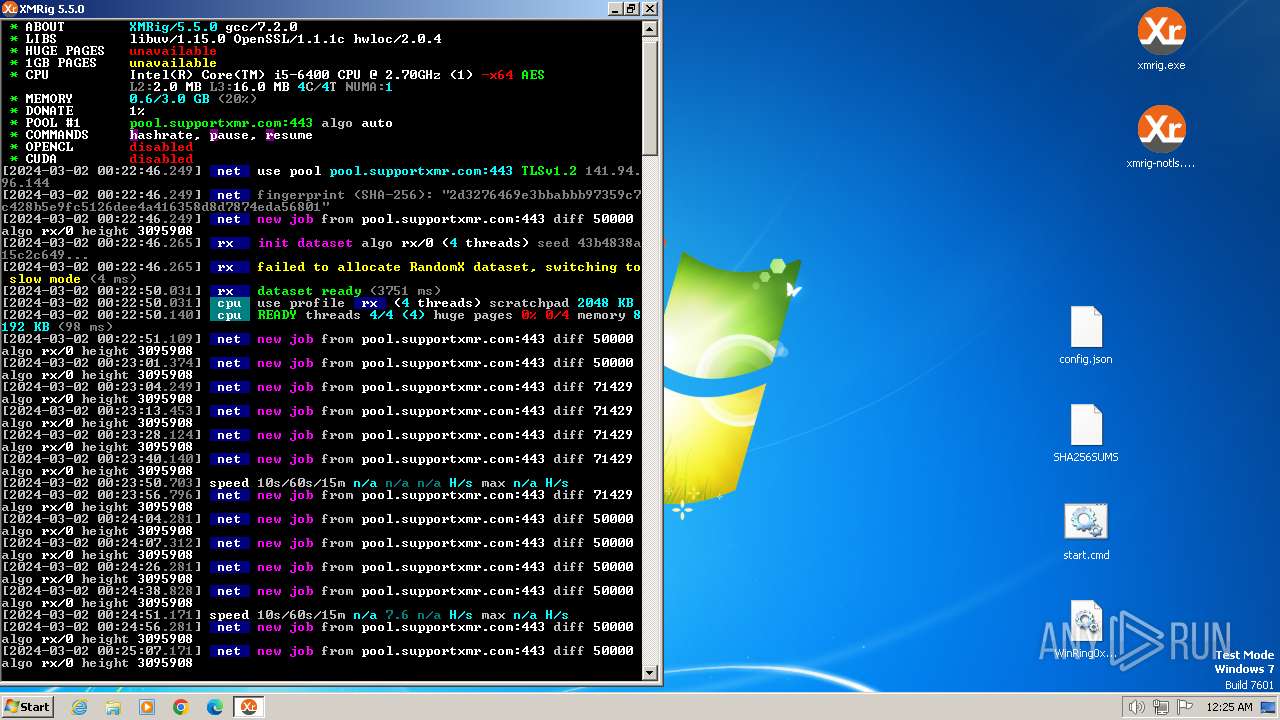The image size is (1280, 720).
Task: Click the 'dataset ready (3751 ms)' line
Action: pos(221,291)
